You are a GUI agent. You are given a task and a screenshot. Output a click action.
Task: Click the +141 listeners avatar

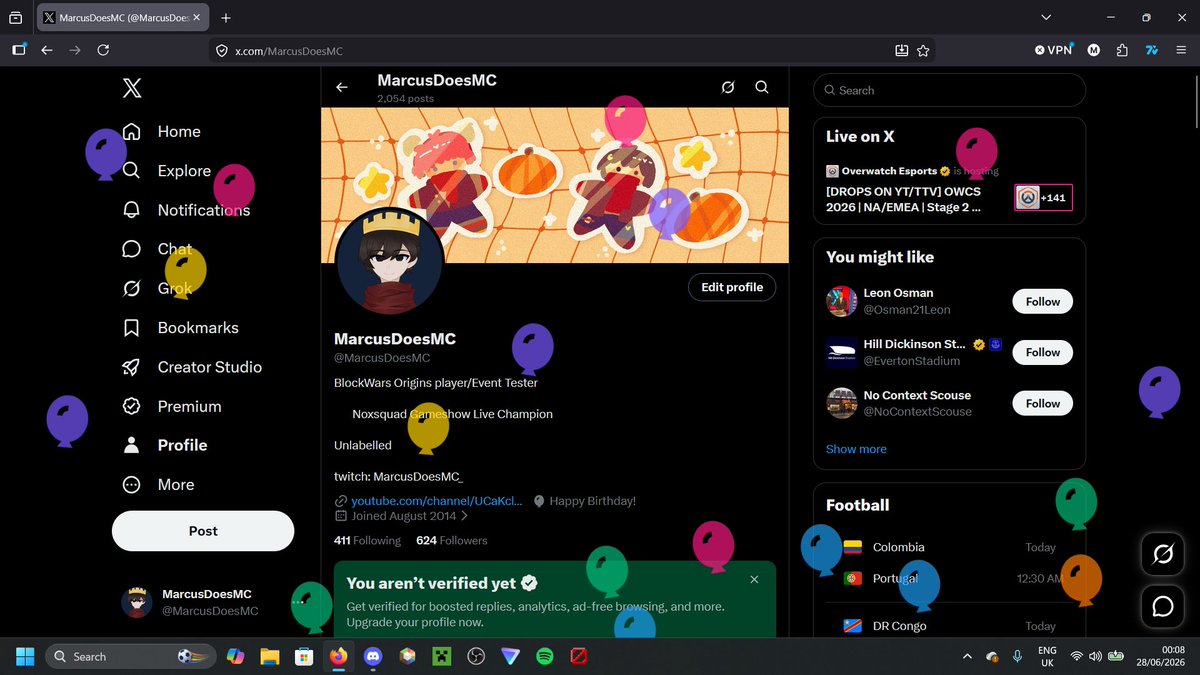(1043, 198)
